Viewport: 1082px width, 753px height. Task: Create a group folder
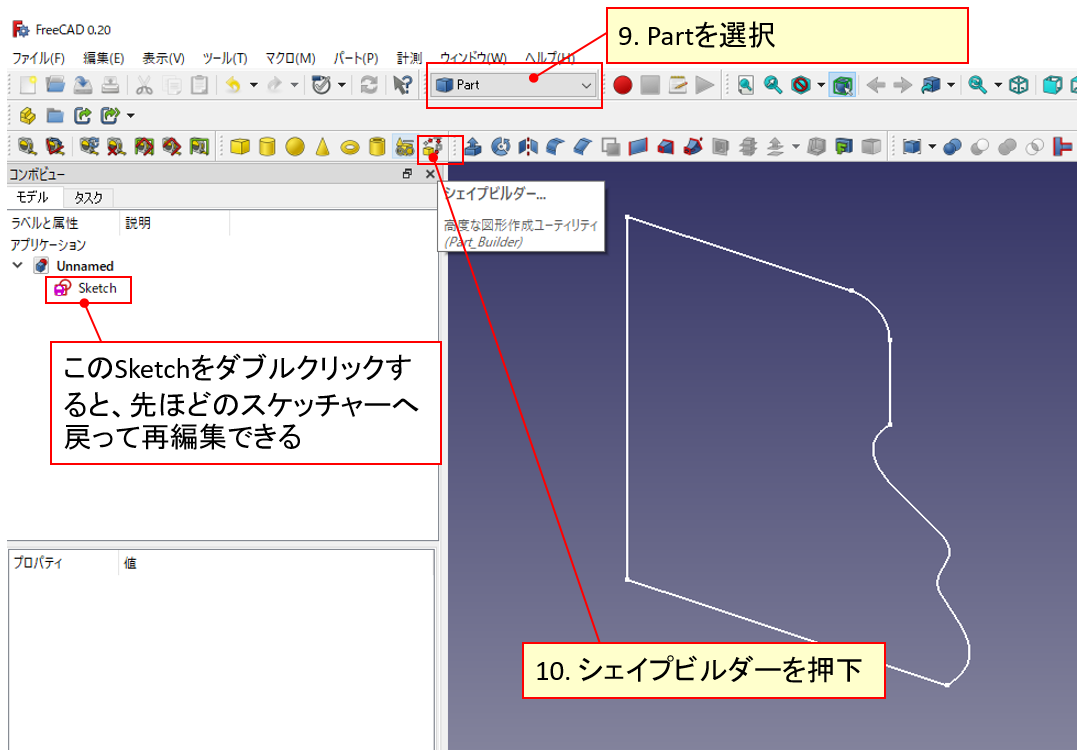(55, 115)
